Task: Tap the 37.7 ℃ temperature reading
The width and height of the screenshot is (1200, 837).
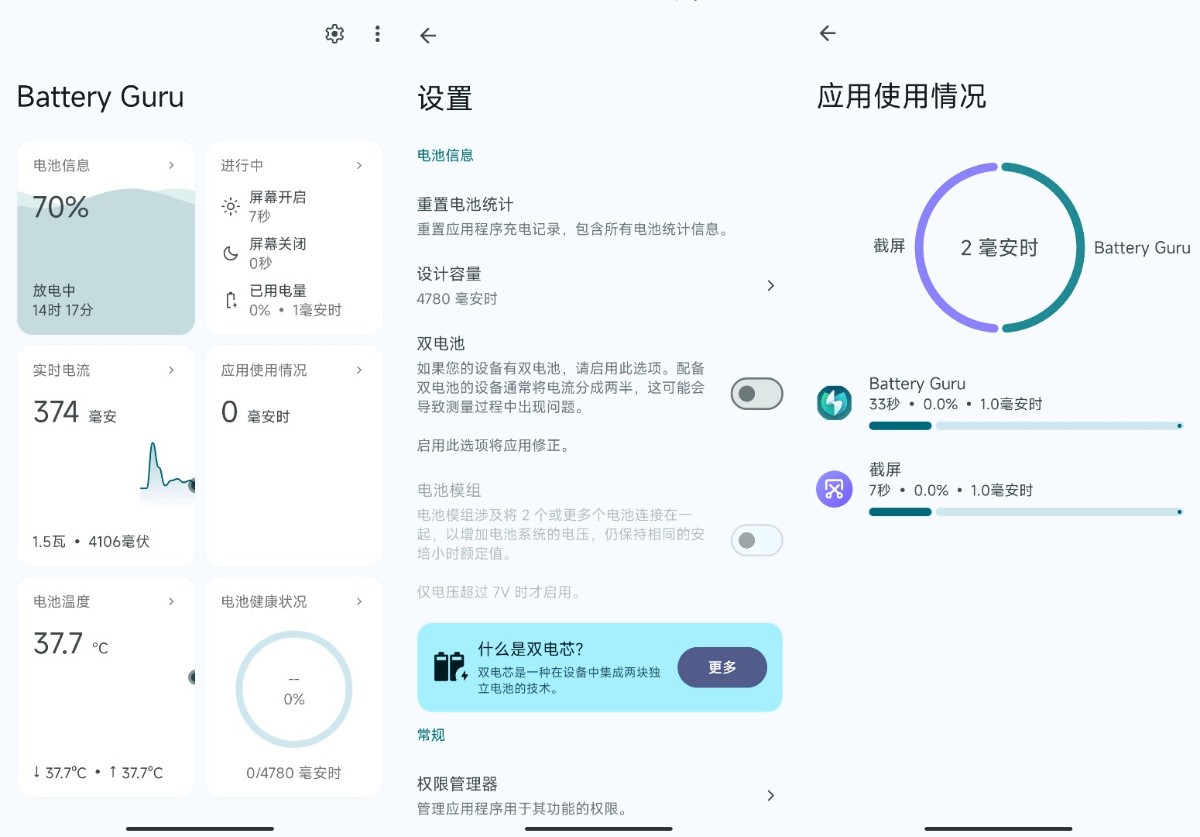Action: 71,644
